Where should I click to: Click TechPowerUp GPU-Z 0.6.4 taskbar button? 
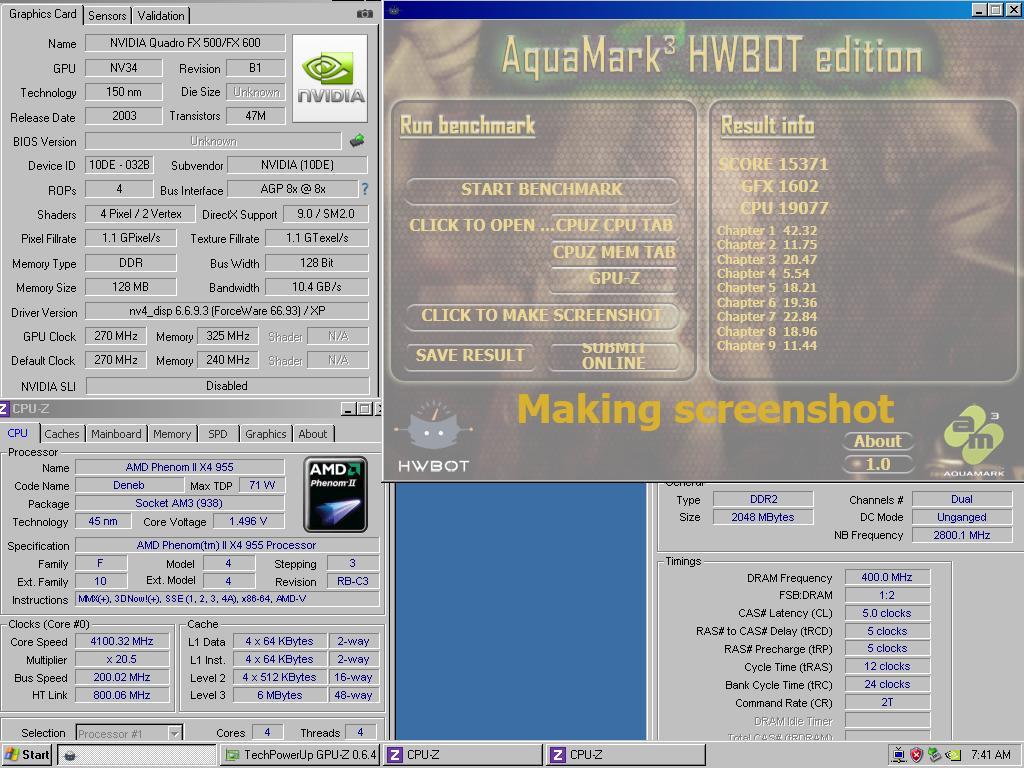click(301, 755)
